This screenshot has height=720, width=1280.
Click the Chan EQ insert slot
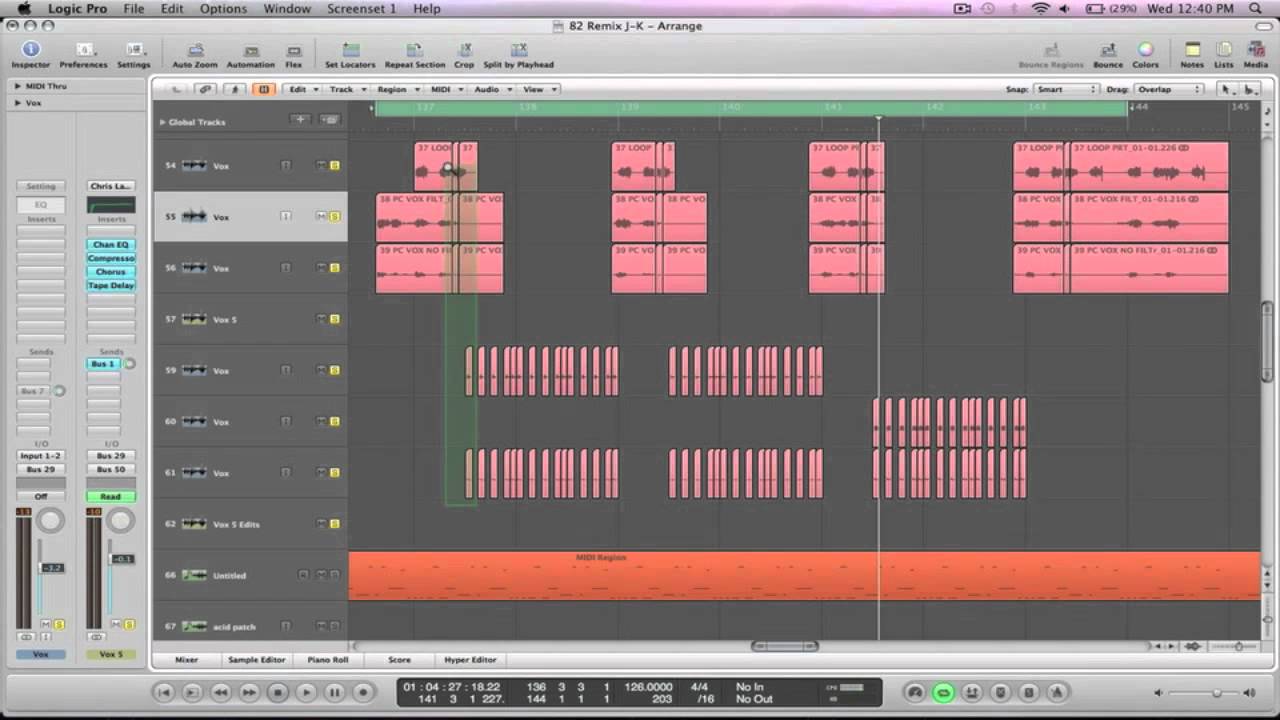[110, 244]
